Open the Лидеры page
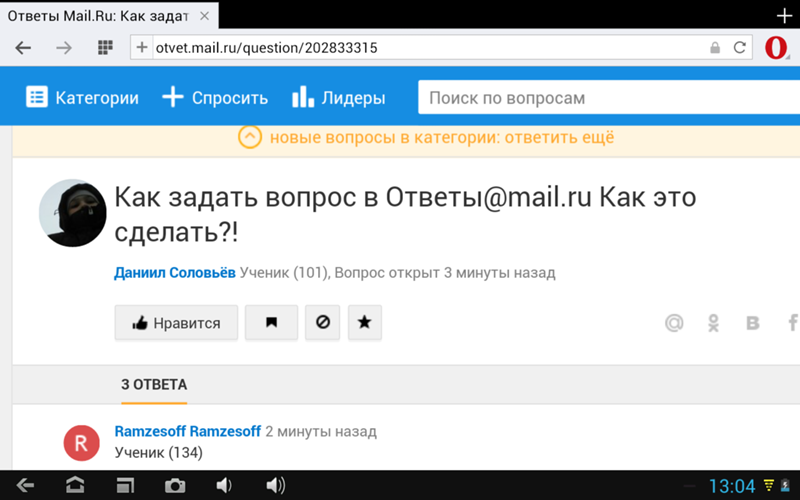This screenshot has width=800, height=500. pos(338,97)
